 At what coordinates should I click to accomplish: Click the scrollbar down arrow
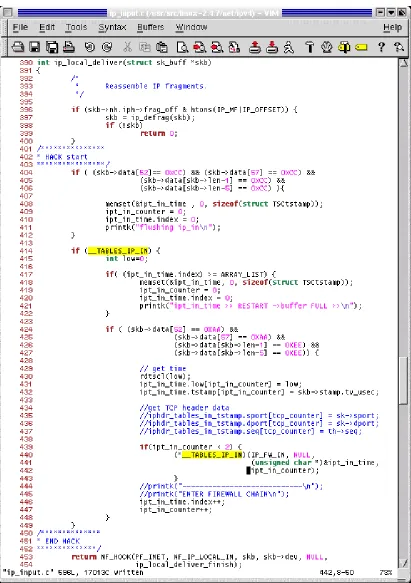[x=404, y=563]
